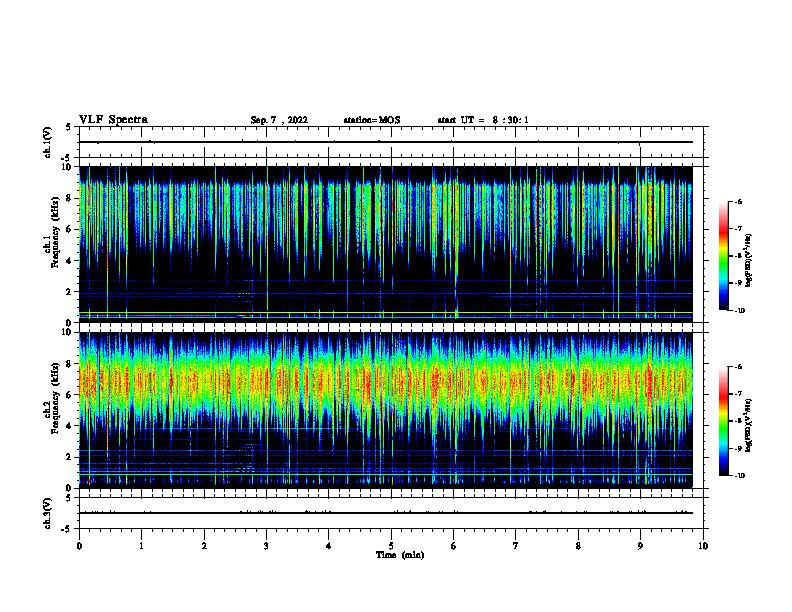Click the ch.2 spectrogram color scale bar
This screenshot has width=792, height=612.
point(724,421)
